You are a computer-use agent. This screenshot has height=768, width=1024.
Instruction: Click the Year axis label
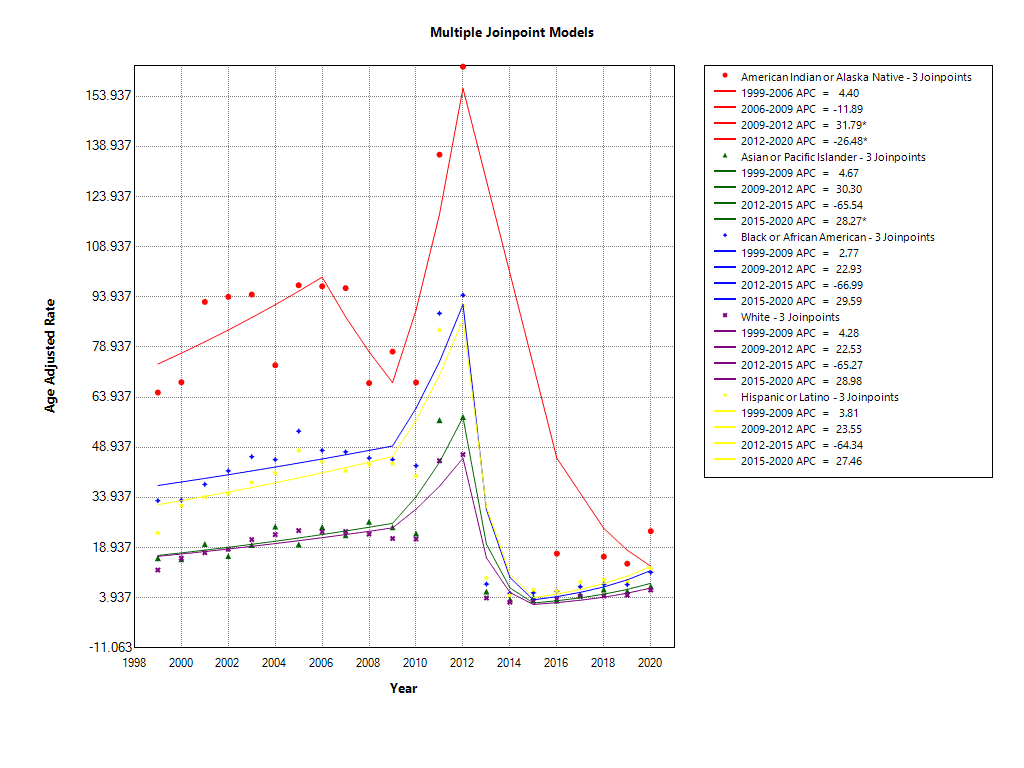point(404,688)
